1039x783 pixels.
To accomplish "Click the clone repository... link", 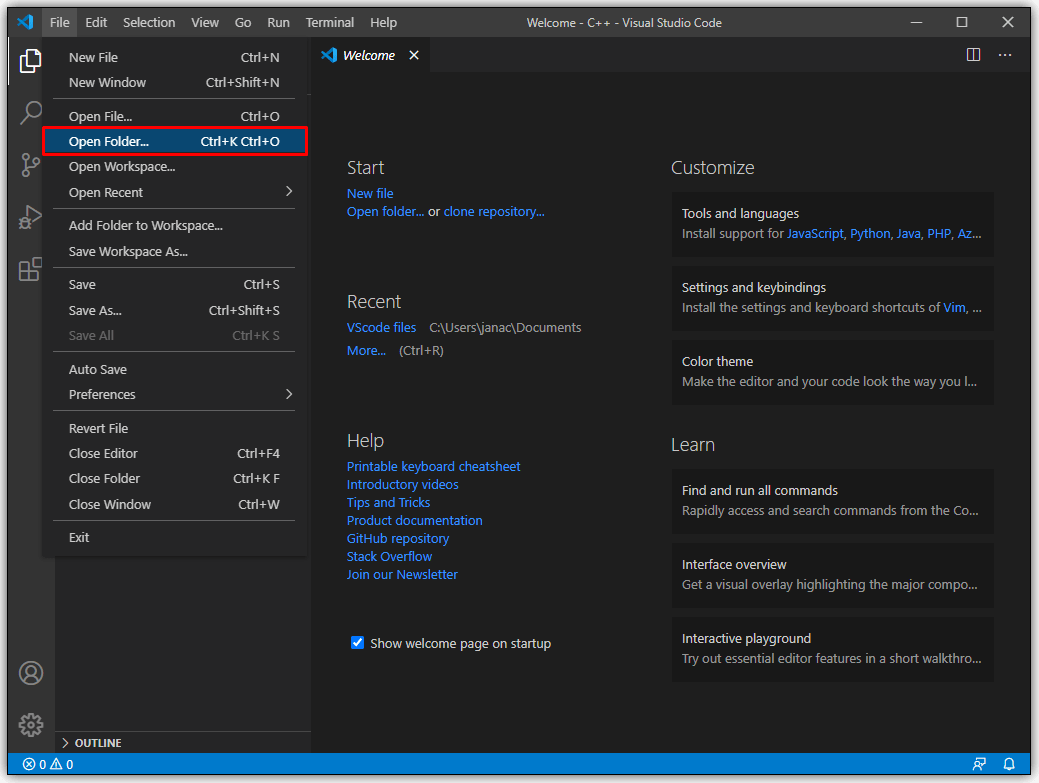I will click(494, 211).
